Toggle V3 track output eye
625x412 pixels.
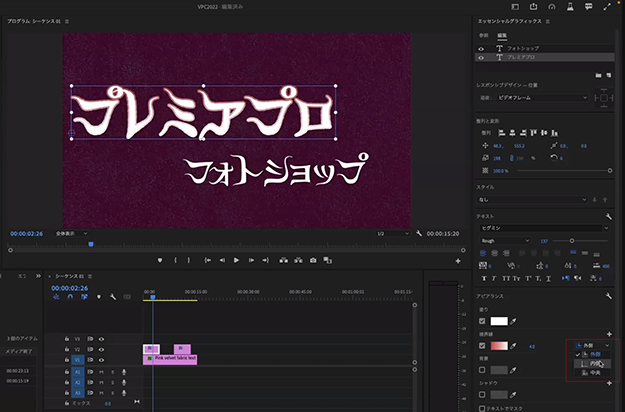[x=102, y=339]
